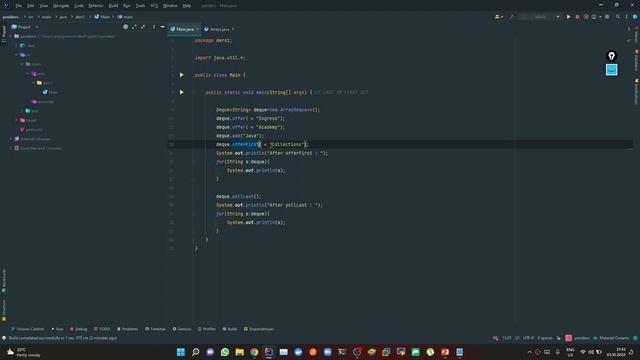
Task: Click the Run with Coverage icon
Action: [586, 17]
